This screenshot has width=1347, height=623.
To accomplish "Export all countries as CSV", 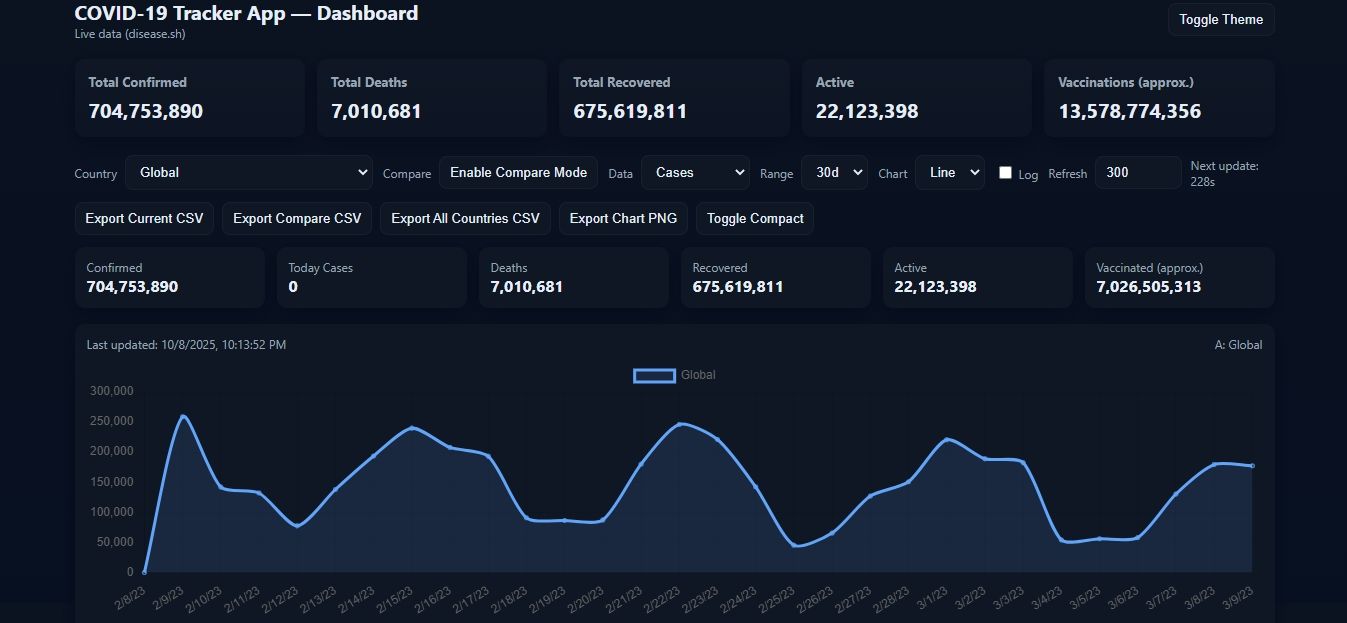I will click(465, 219).
